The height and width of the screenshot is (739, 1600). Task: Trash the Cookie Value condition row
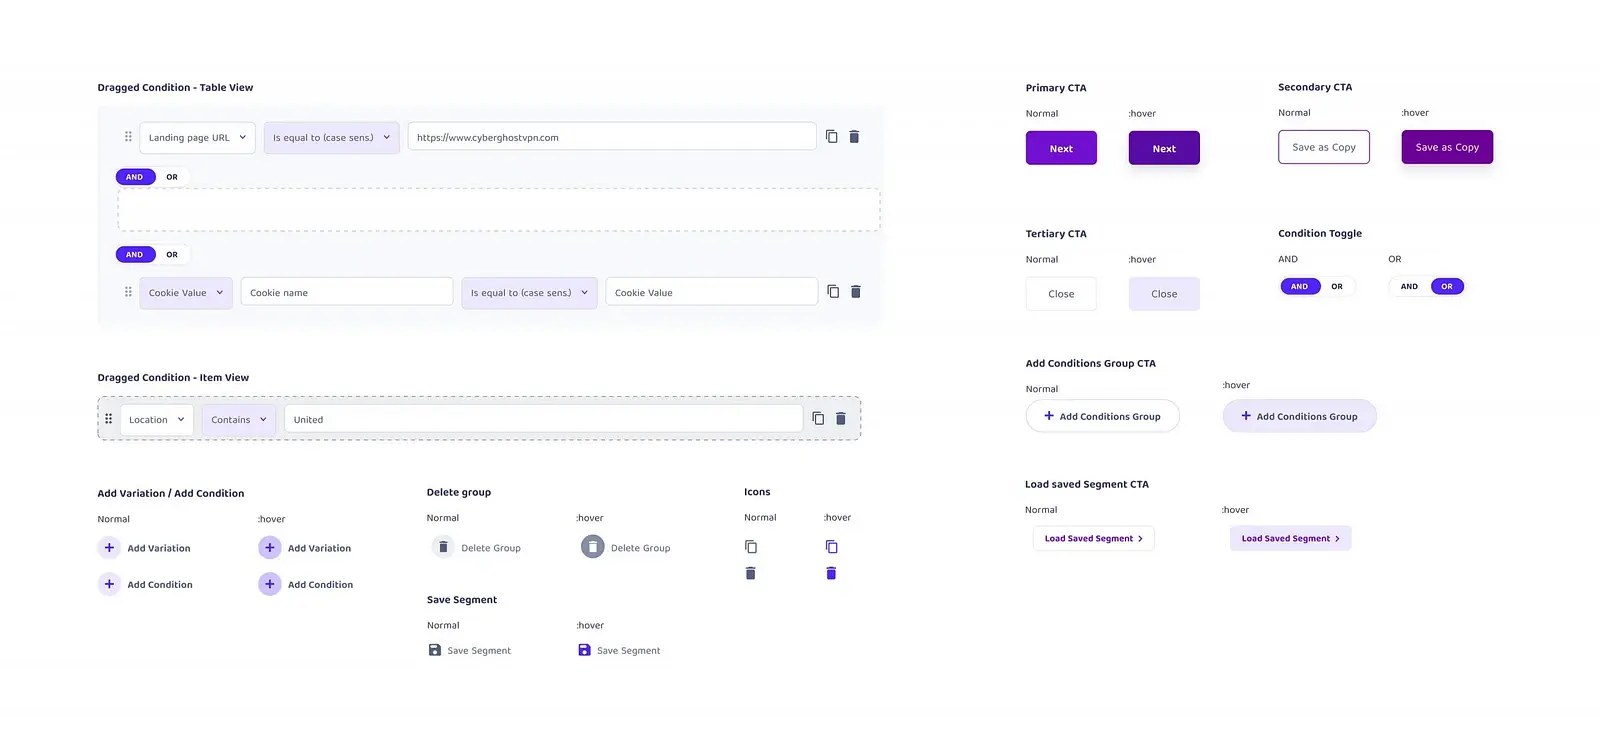(x=855, y=291)
